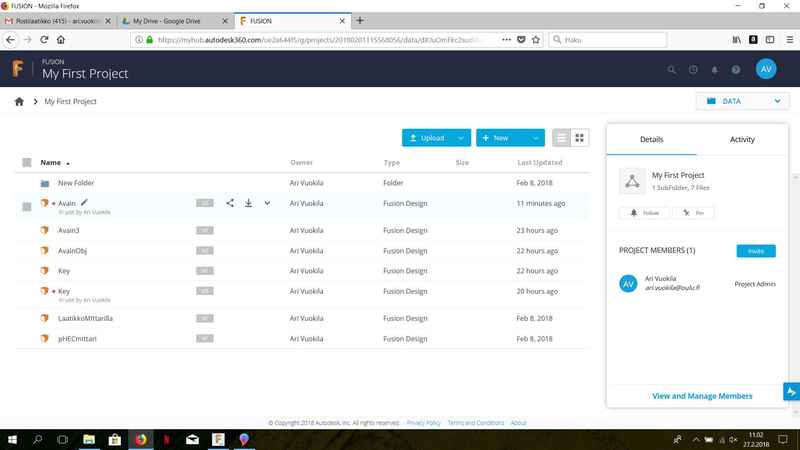Click the Invite members button
The width and height of the screenshot is (800, 450).
(756, 251)
